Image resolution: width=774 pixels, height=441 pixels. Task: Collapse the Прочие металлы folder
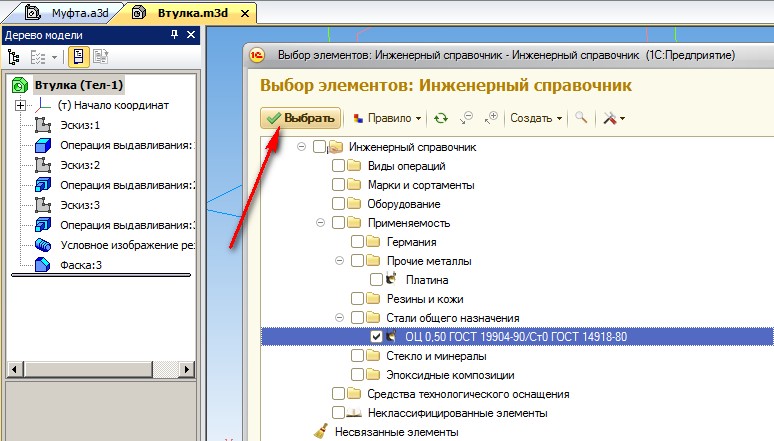(339, 261)
